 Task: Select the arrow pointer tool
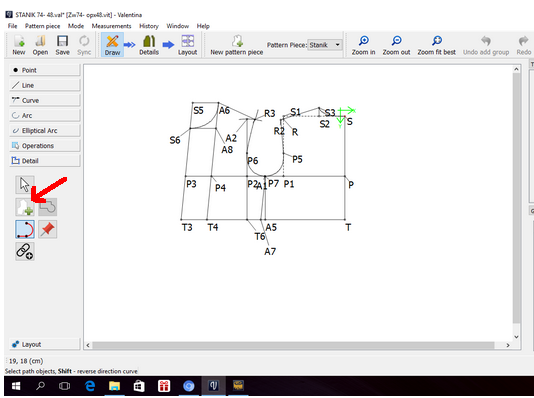(25, 185)
